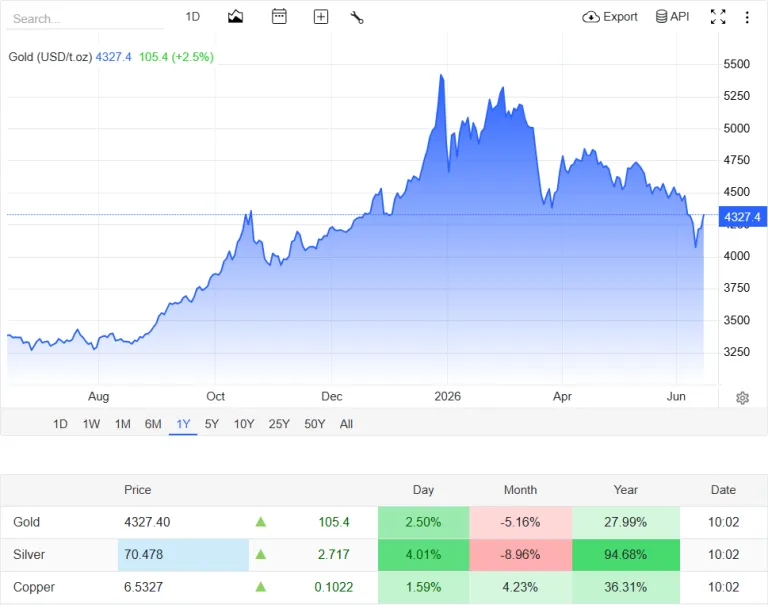The image size is (768, 605).
Task: Click Copper month change 4.23%
Action: point(520,587)
